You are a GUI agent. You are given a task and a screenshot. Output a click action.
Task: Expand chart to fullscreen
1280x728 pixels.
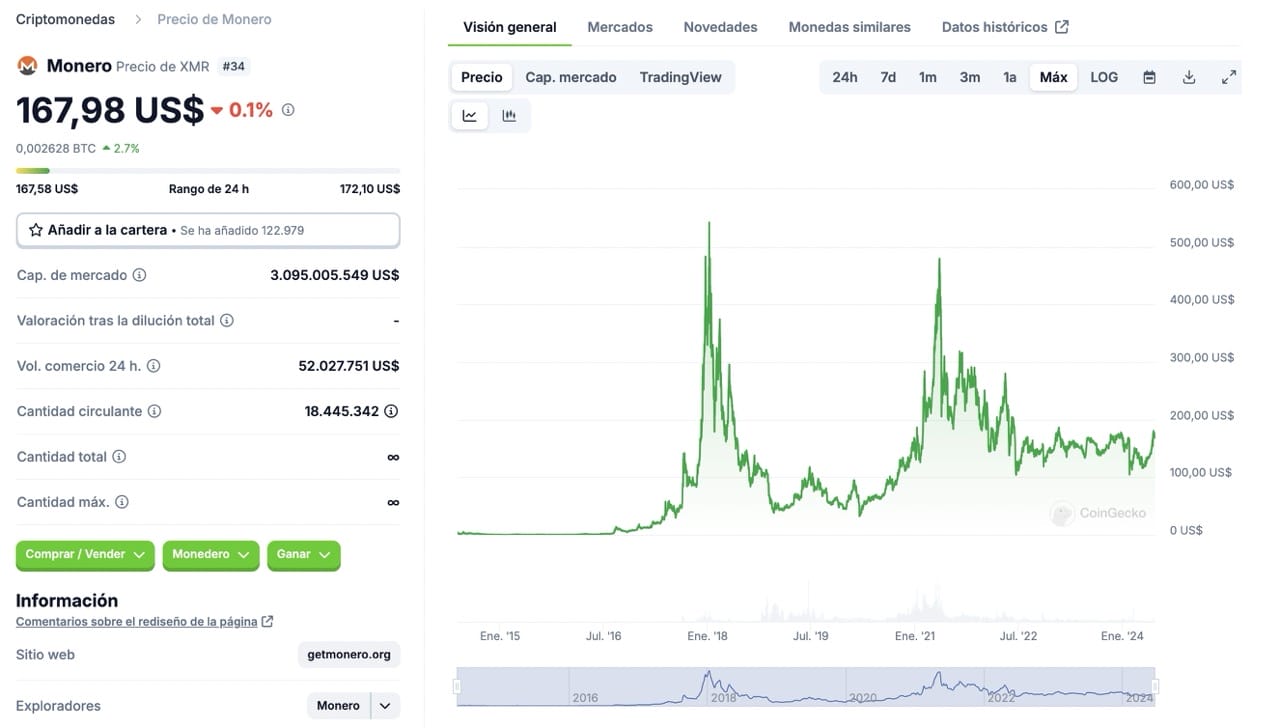click(1229, 77)
